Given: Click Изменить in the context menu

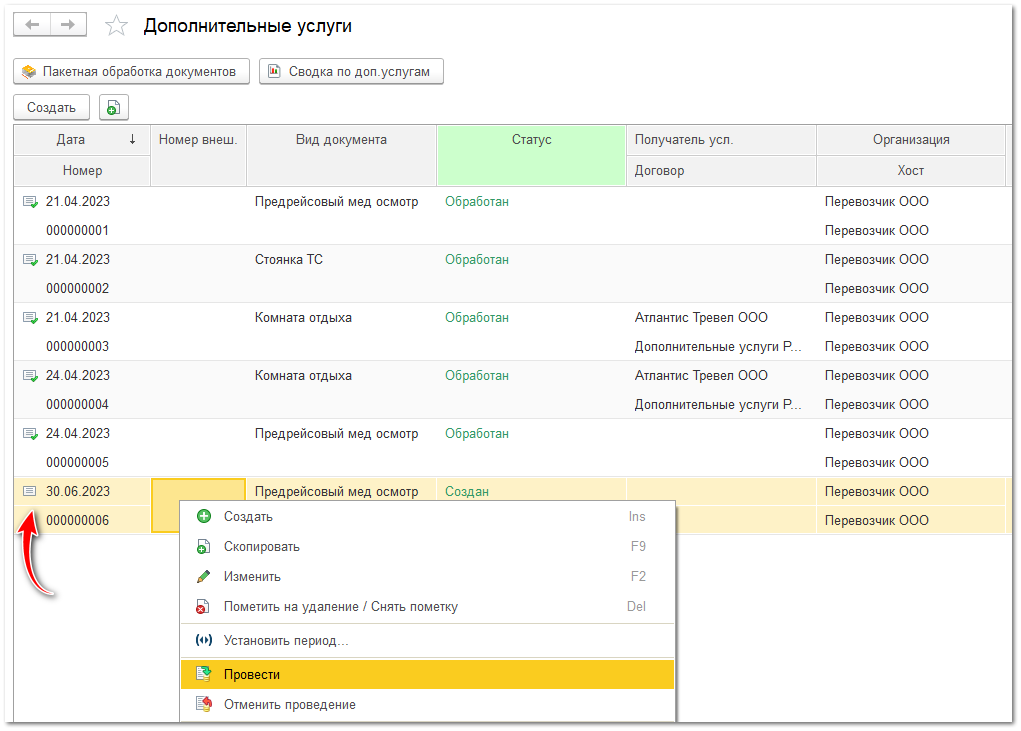Looking at the screenshot, I should (x=252, y=577).
